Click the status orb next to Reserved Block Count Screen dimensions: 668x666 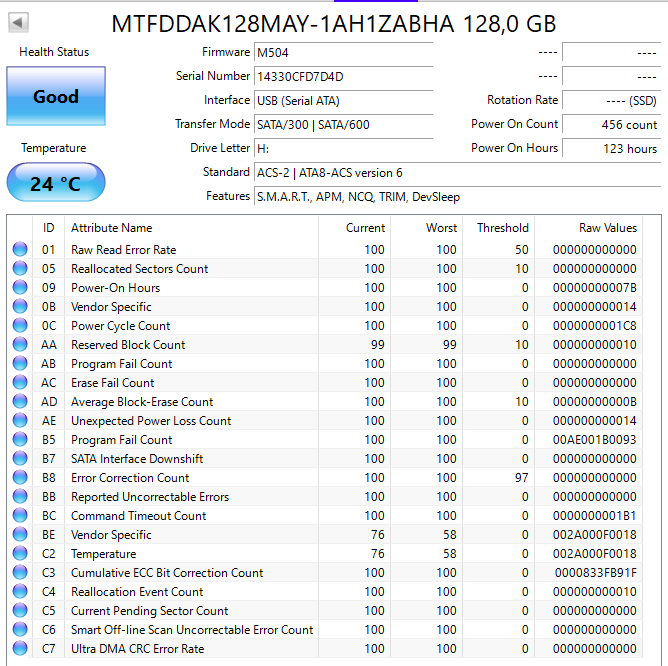20,345
